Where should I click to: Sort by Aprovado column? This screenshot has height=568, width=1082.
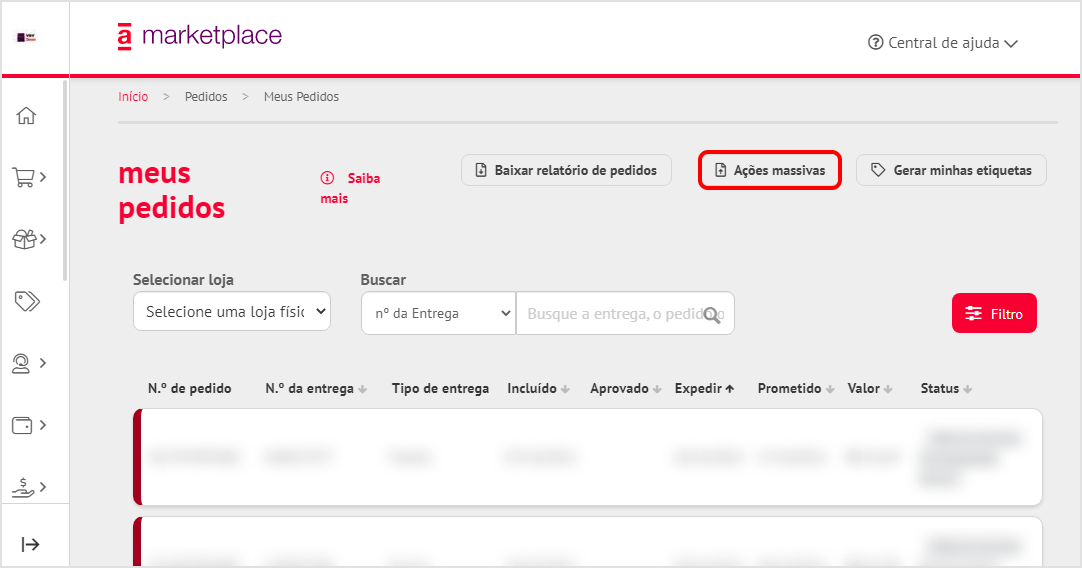click(625, 389)
